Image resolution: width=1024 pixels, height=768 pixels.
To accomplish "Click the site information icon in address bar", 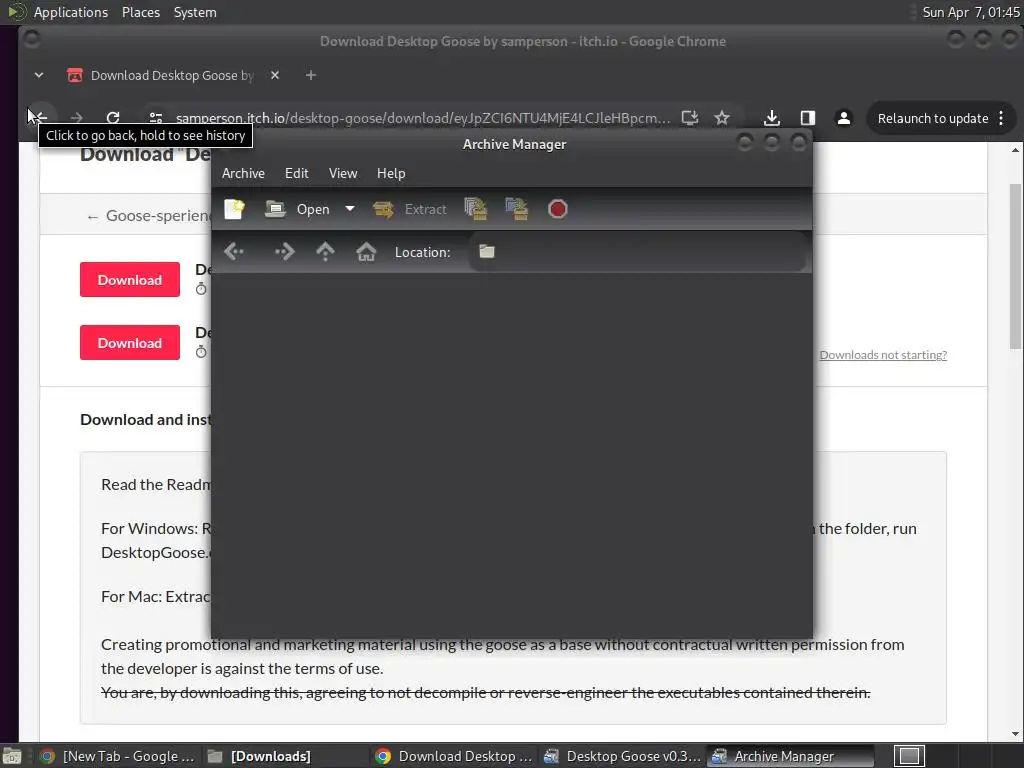I will click(x=155, y=118).
